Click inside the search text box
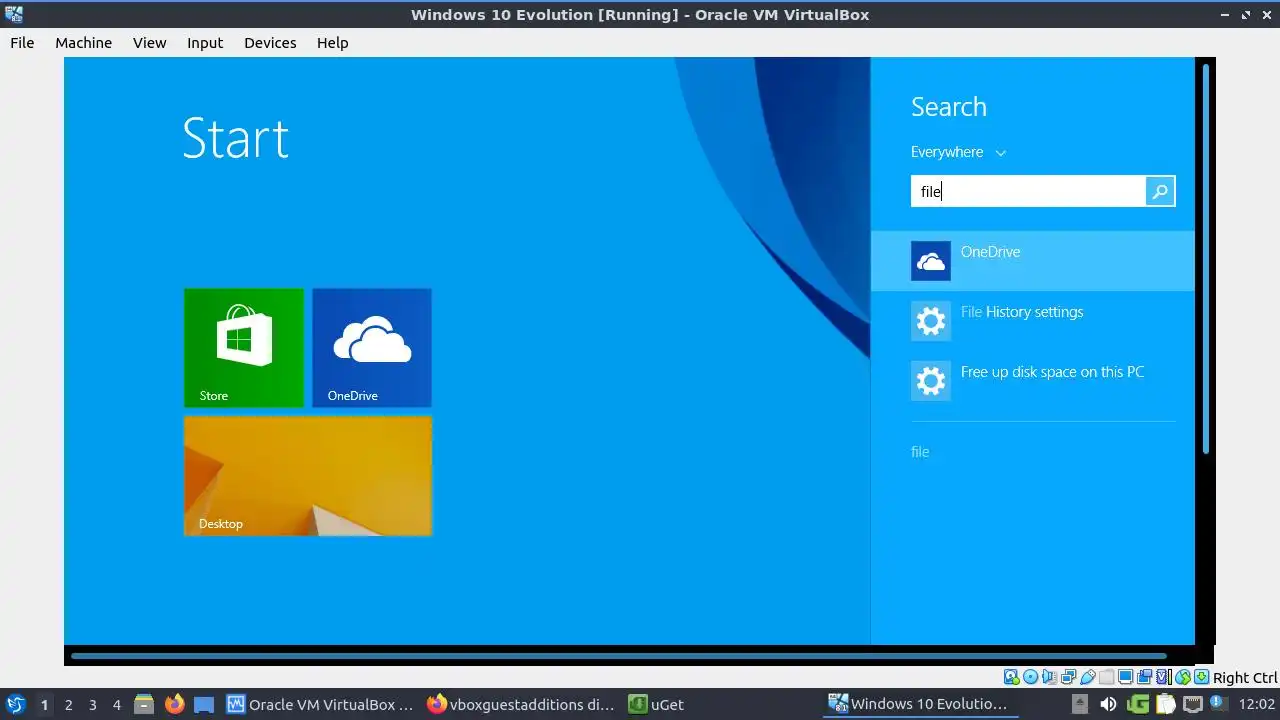Image resolution: width=1280 pixels, height=720 pixels. click(1028, 191)
